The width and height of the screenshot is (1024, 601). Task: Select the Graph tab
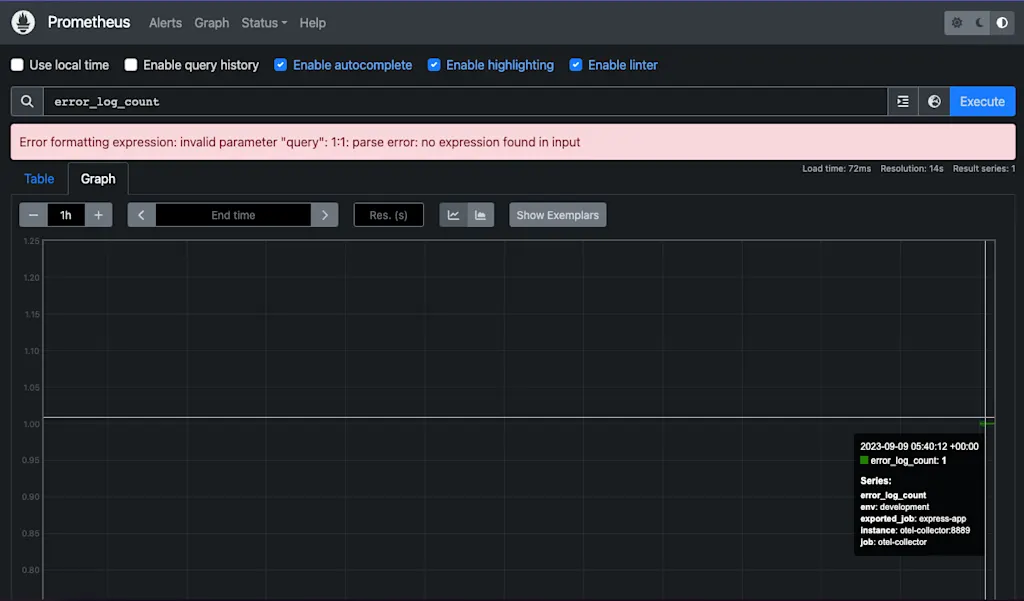point(98,179)
